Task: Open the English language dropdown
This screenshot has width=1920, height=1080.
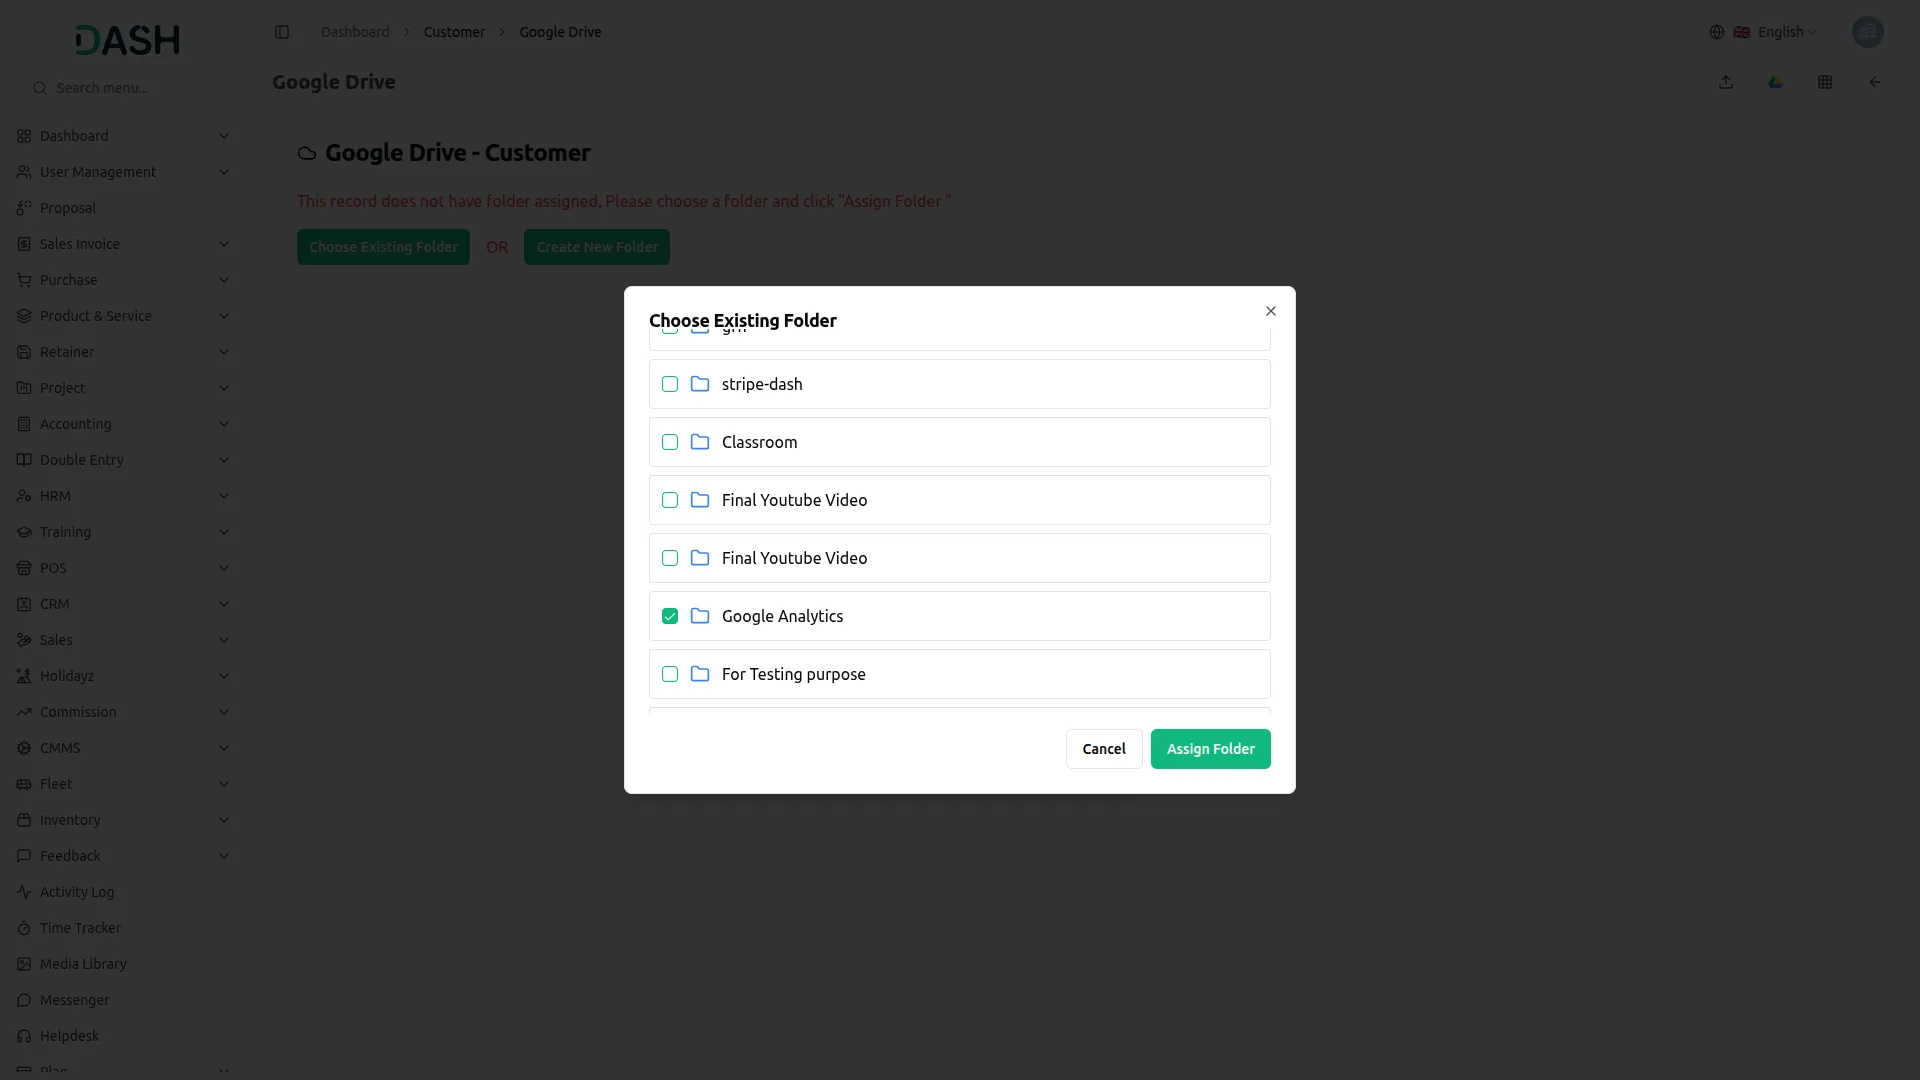Action: pyautogui.click(x=1781, y=31)
